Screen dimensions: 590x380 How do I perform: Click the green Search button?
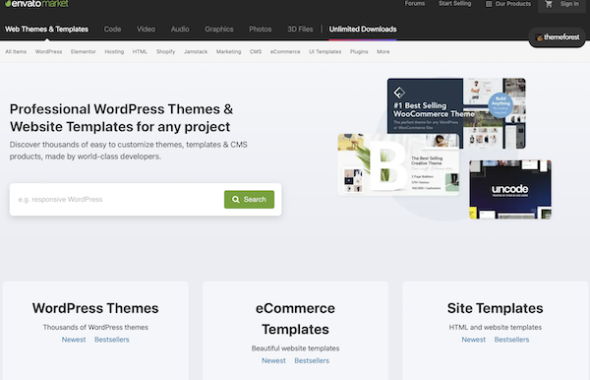pyautogui.click(x=249, y=199)
